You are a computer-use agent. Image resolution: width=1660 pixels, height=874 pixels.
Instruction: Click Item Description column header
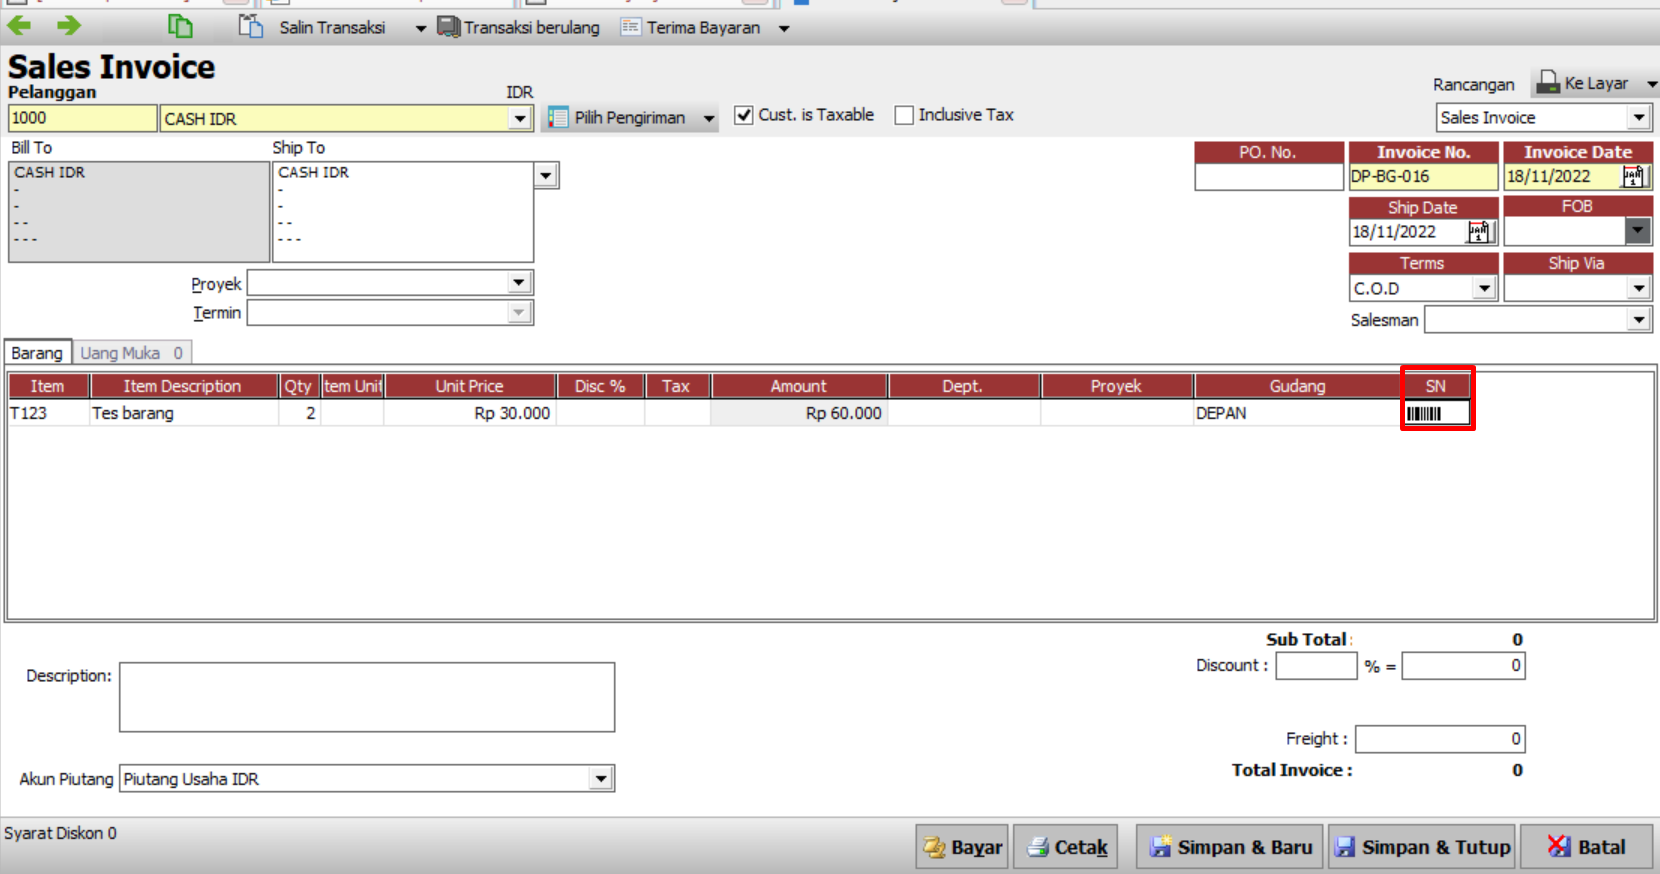click(182, 386)
